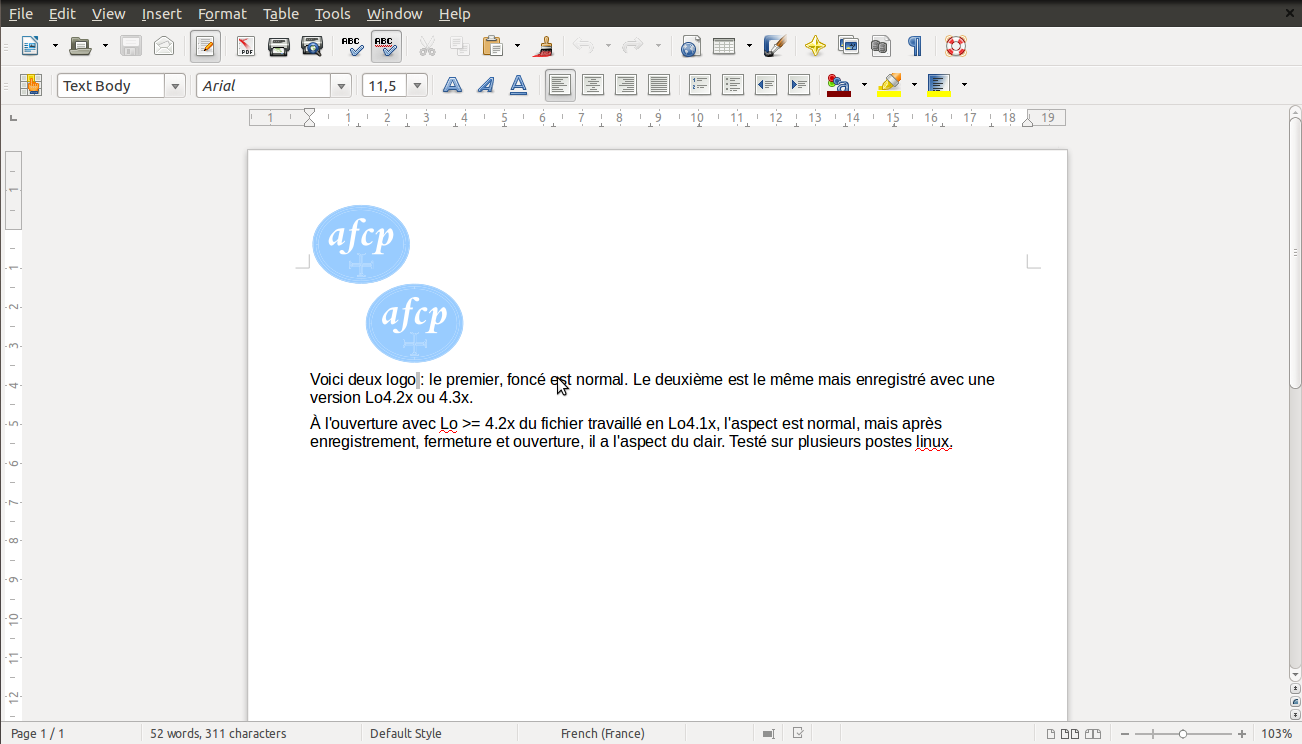Open the Arial font name dropdown
Viewport: 1302px width, 744px height.
[x=342, y=86]
